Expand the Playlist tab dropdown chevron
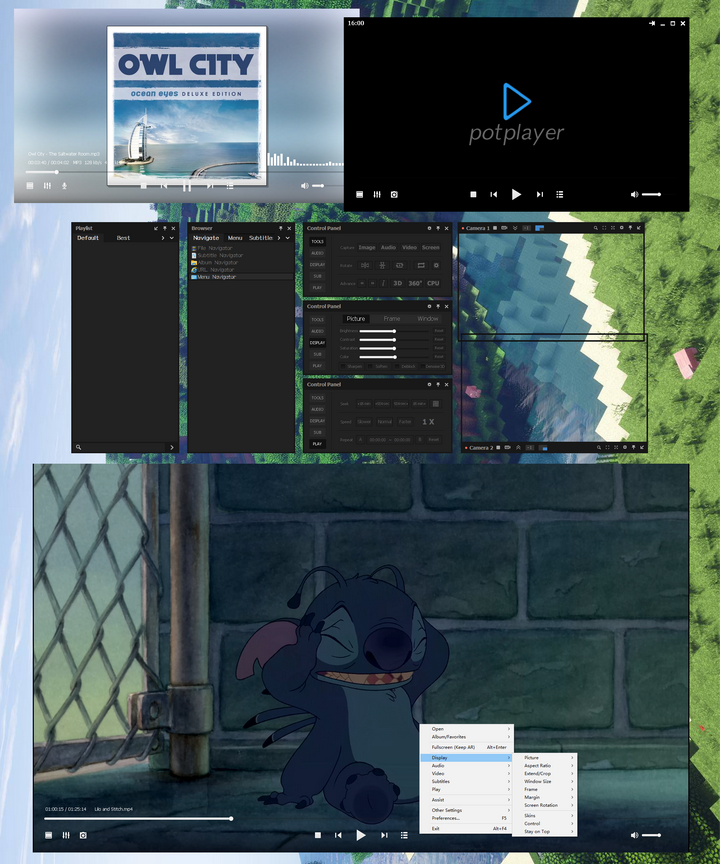The height and width of the screenshot is (864, 720). click(171, 238)
